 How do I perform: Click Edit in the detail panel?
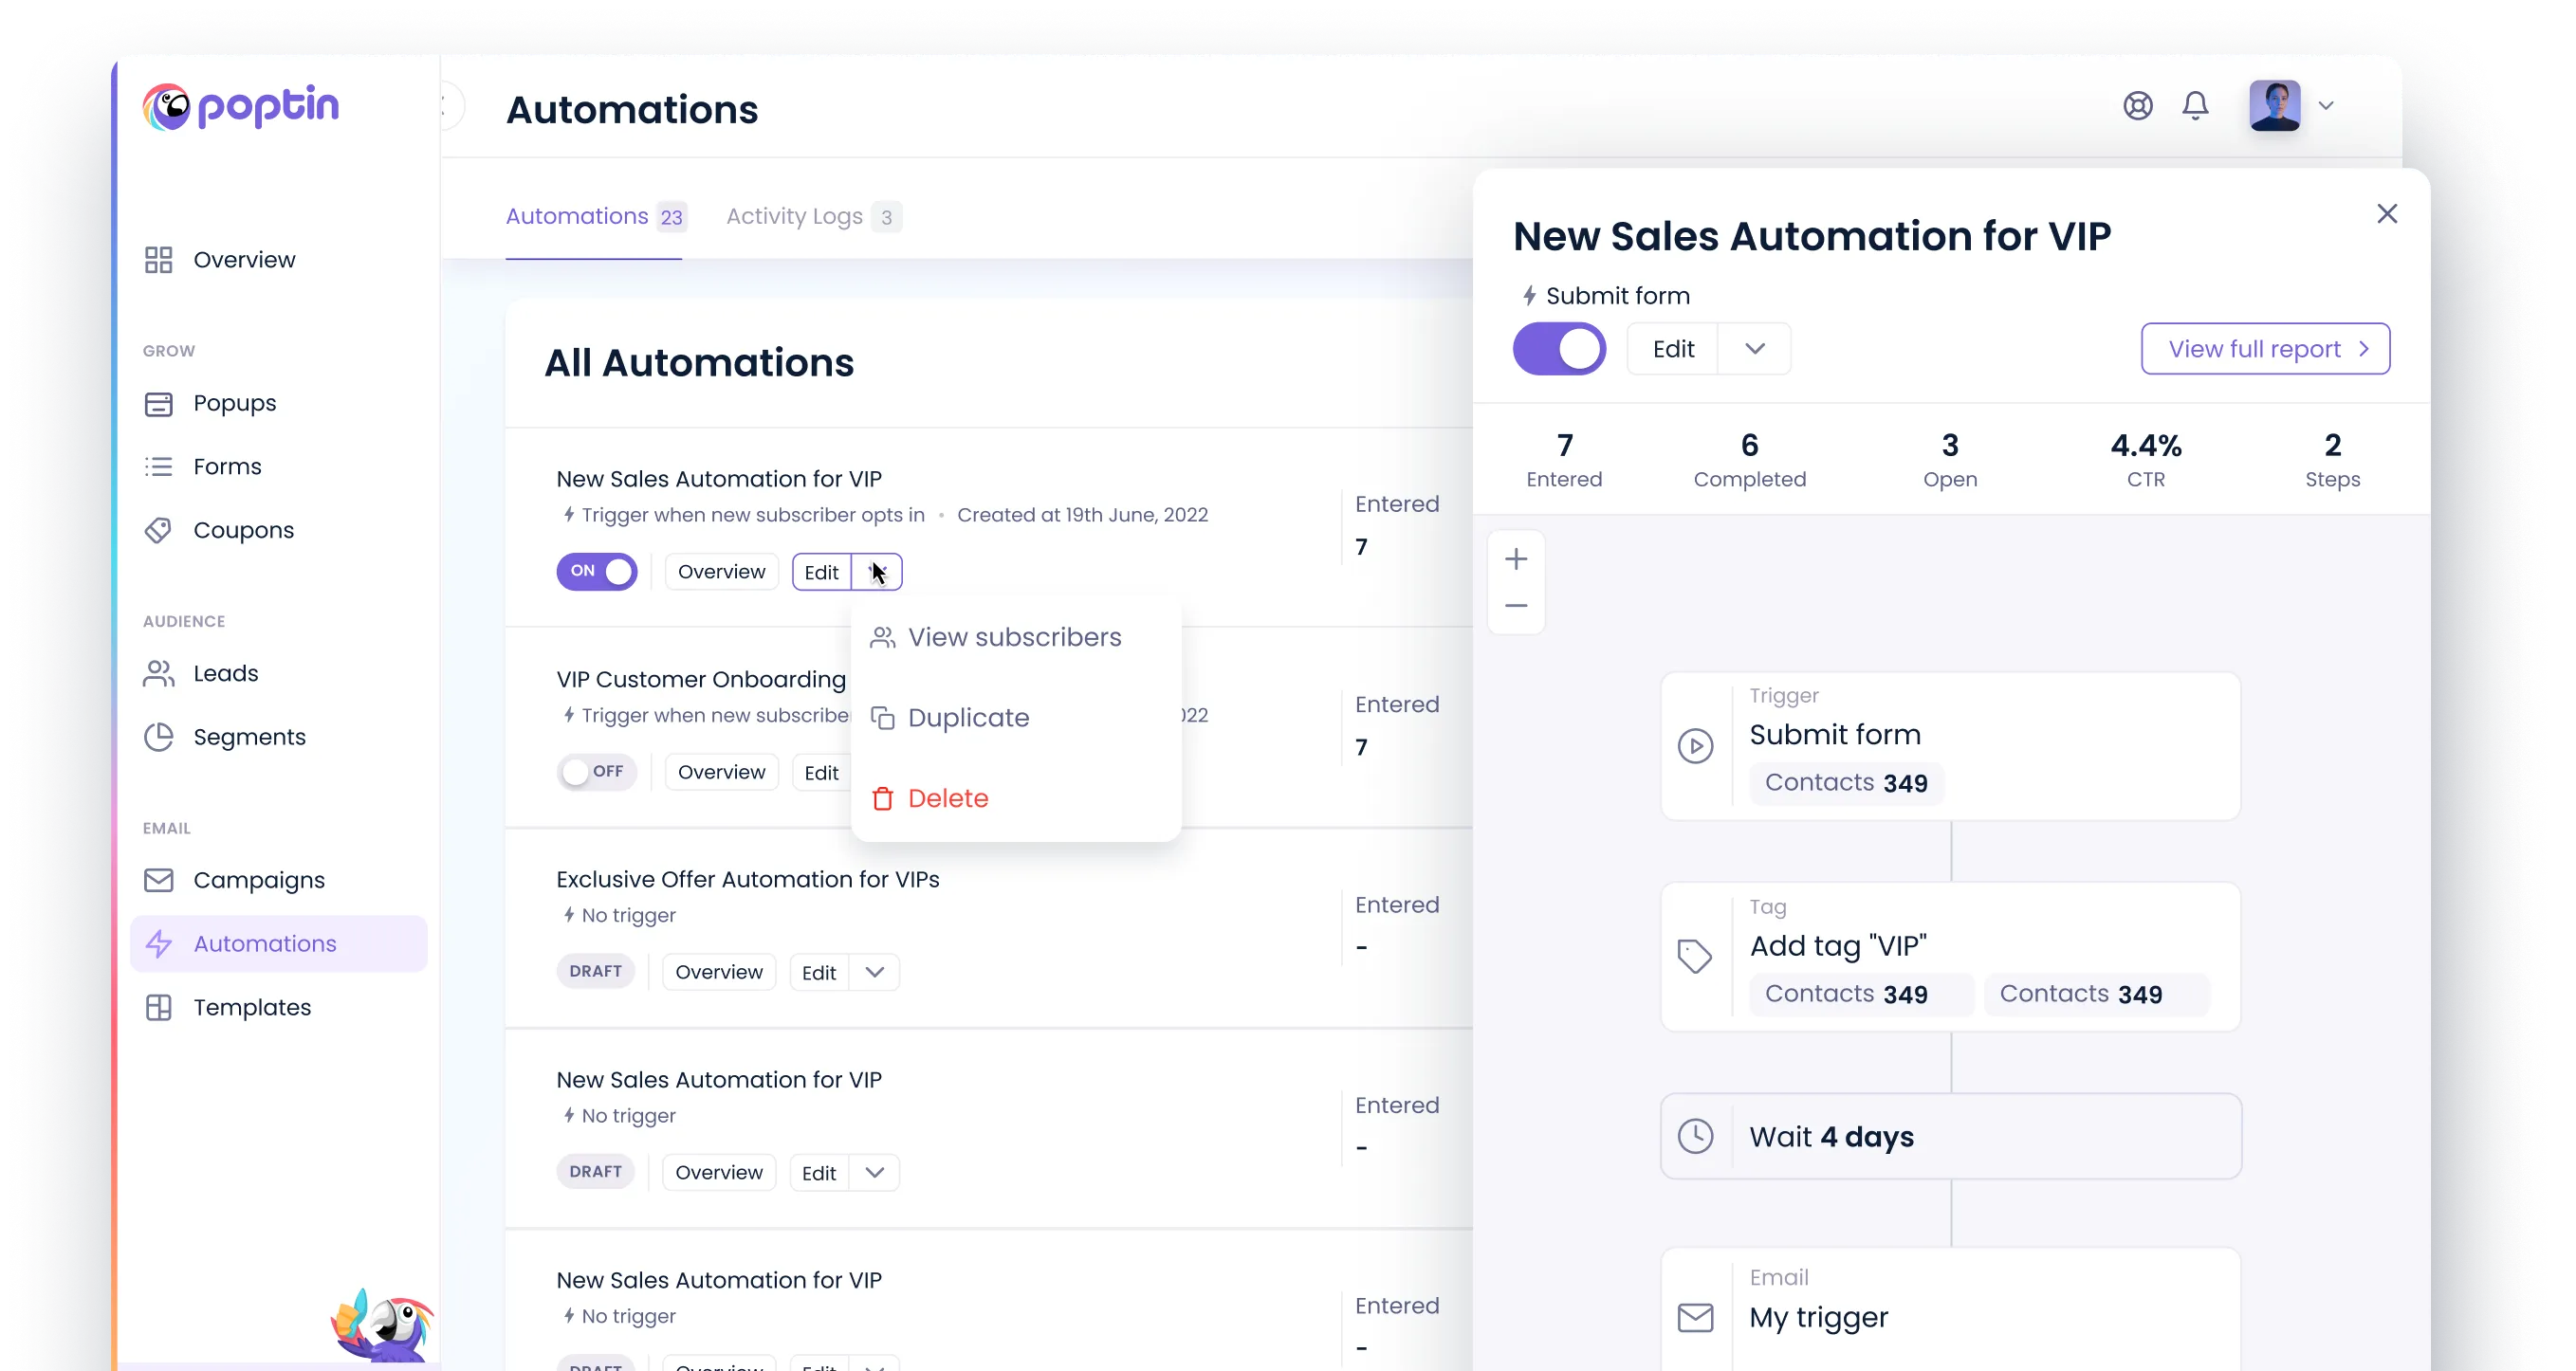(x=1673, y=349)
